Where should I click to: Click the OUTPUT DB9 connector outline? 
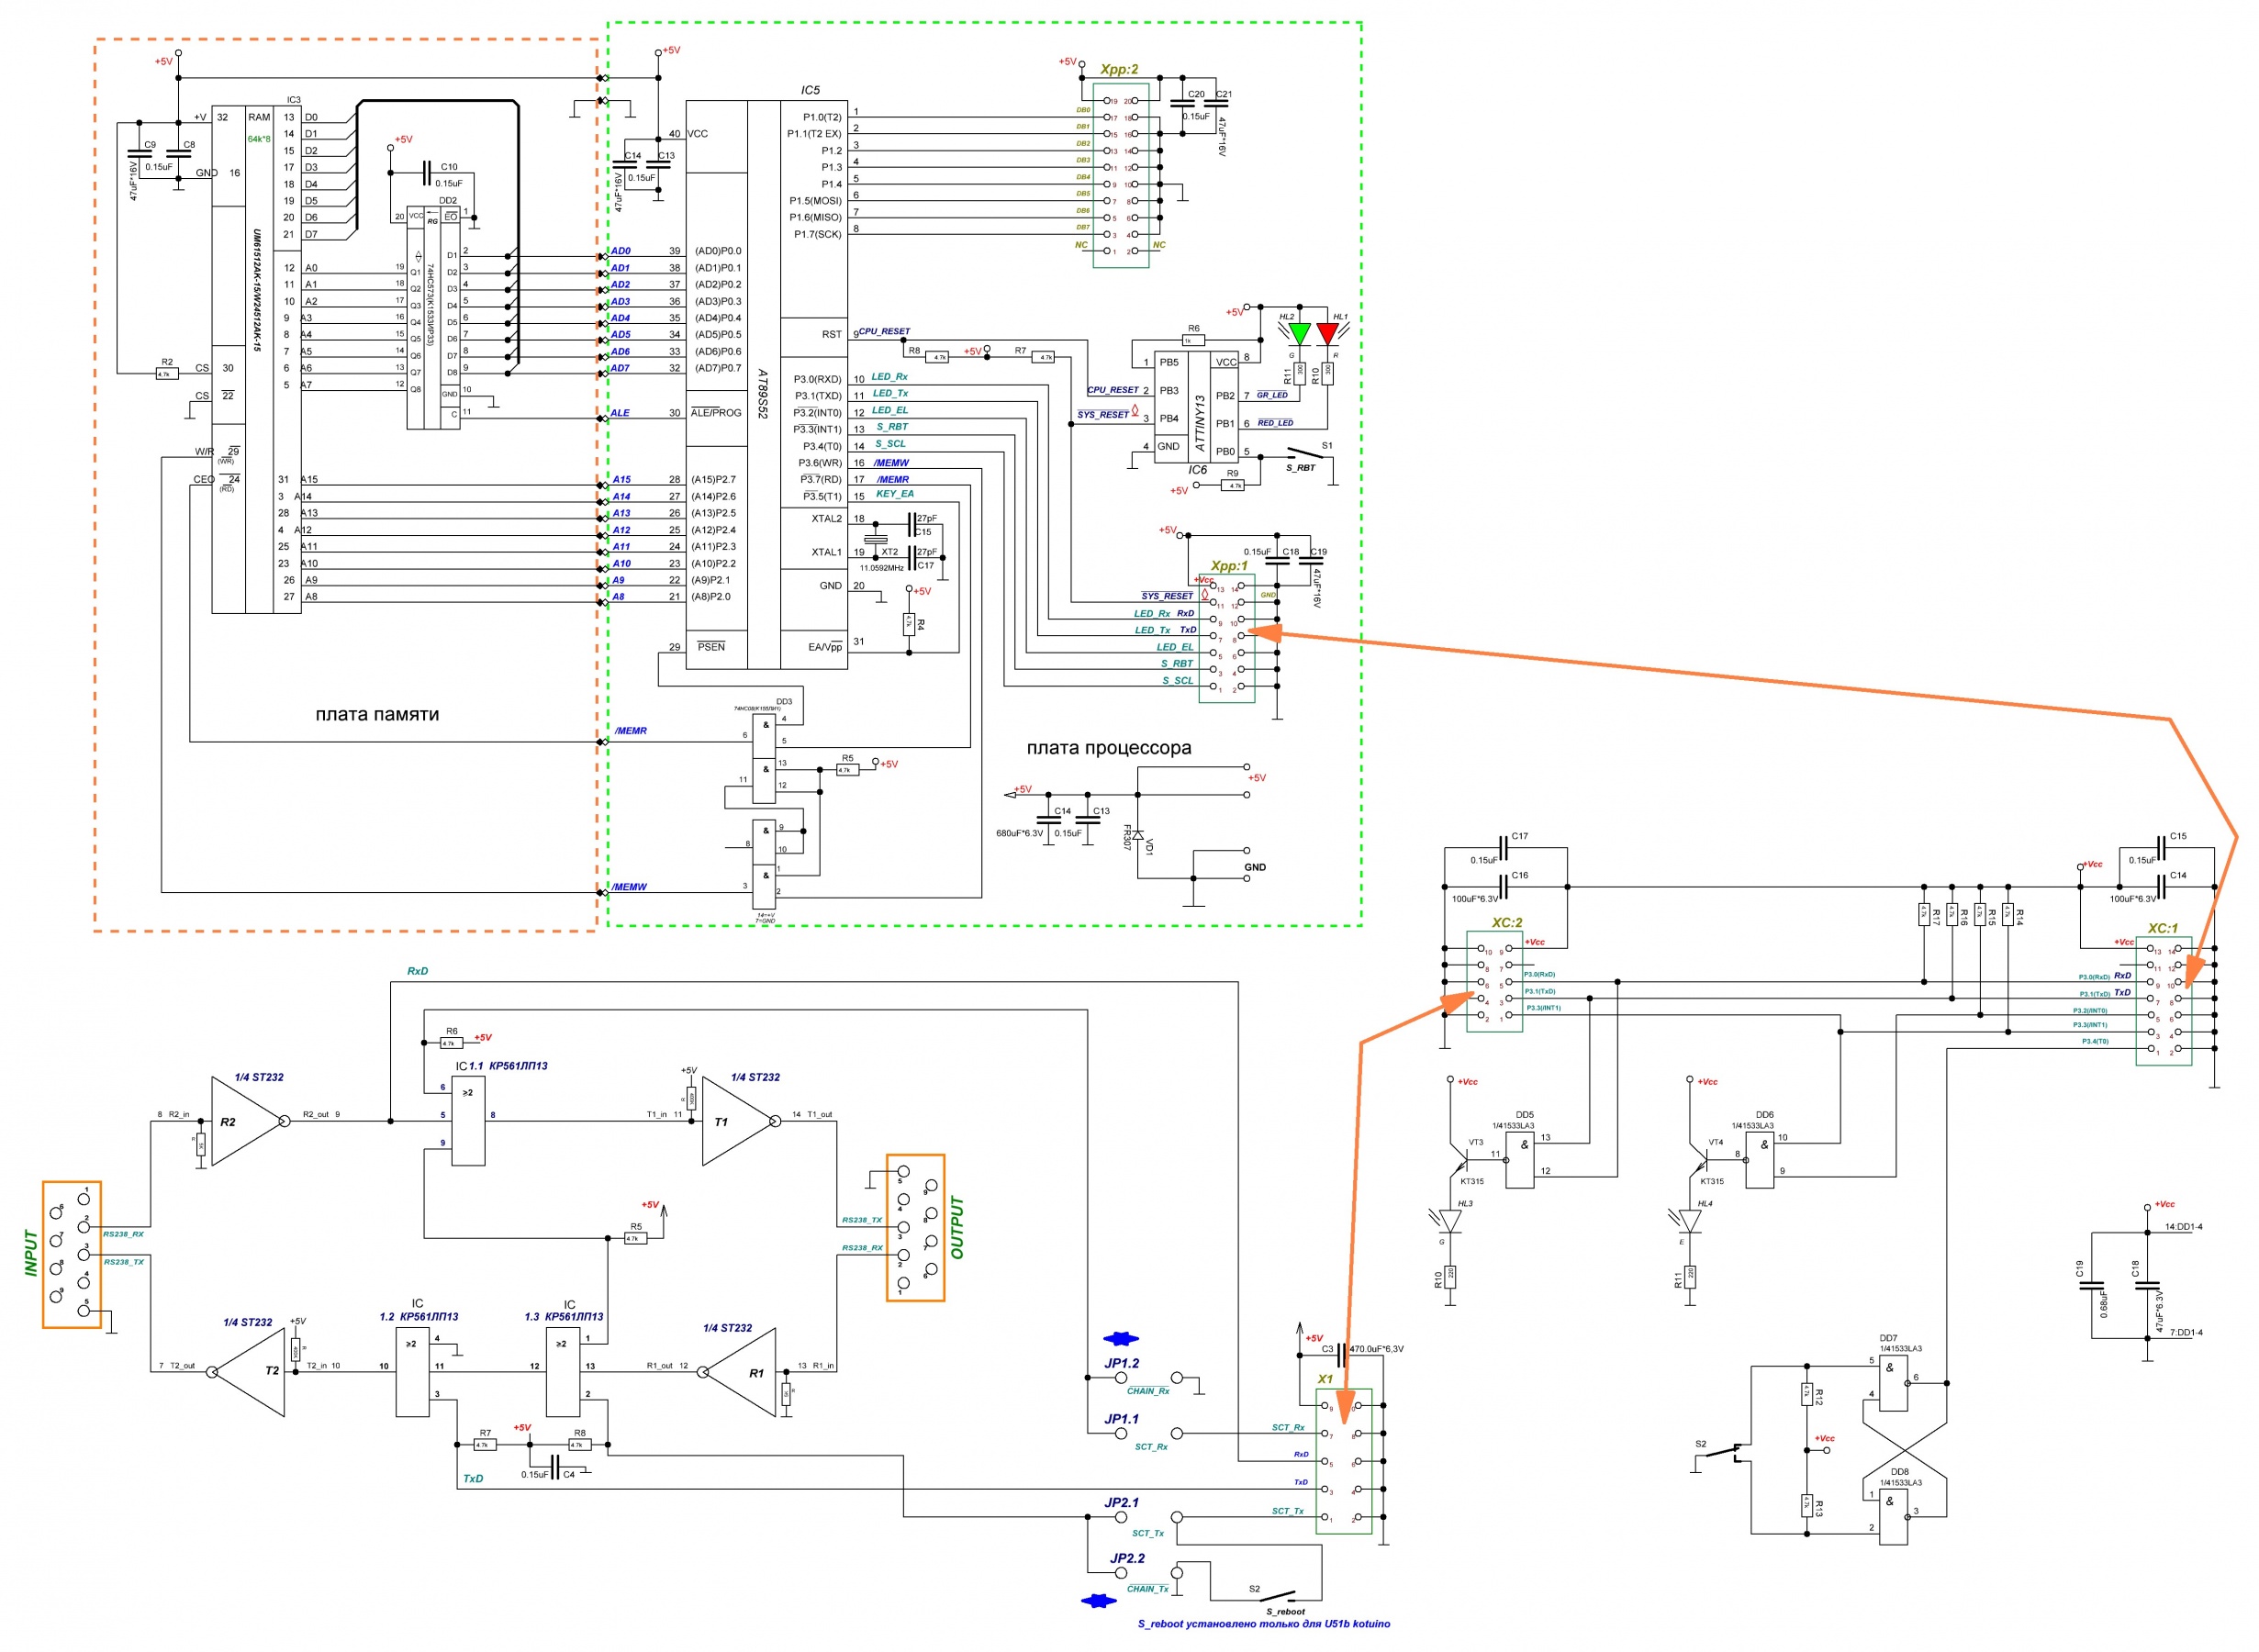pyautogui.click(x=915, y=1227)
